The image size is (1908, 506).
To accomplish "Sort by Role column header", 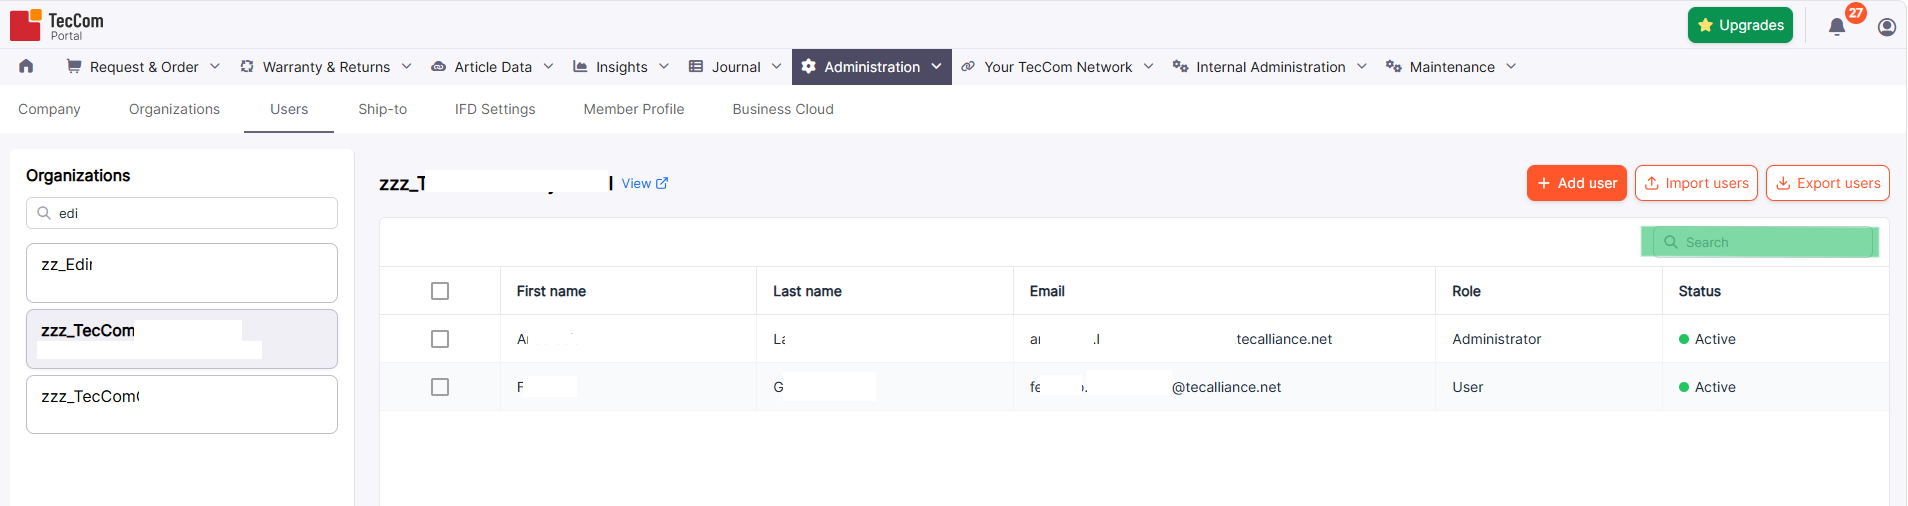I will (1466, 291).
